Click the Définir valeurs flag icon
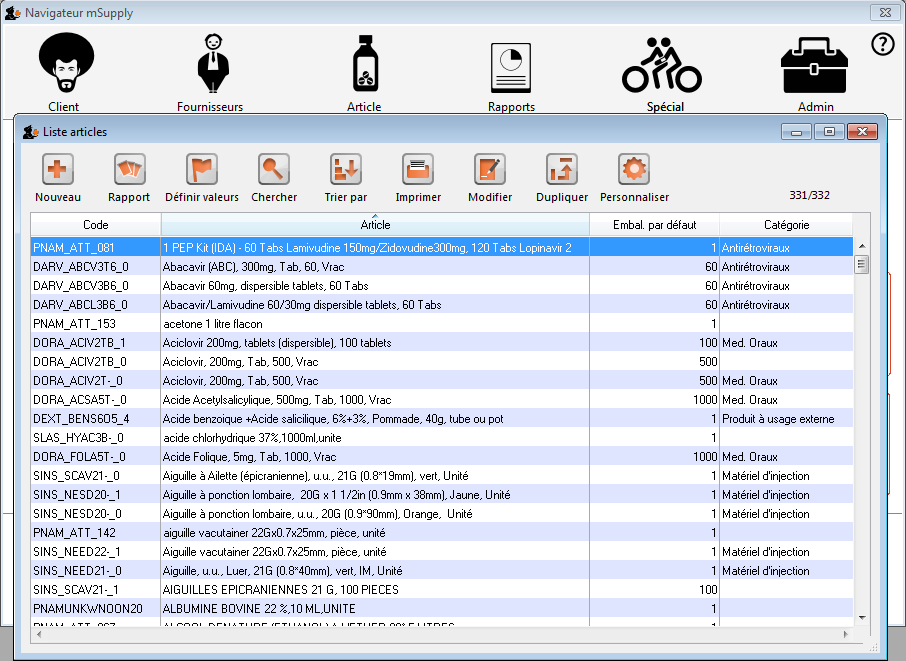The image size is (906, 661). point(202,169)
